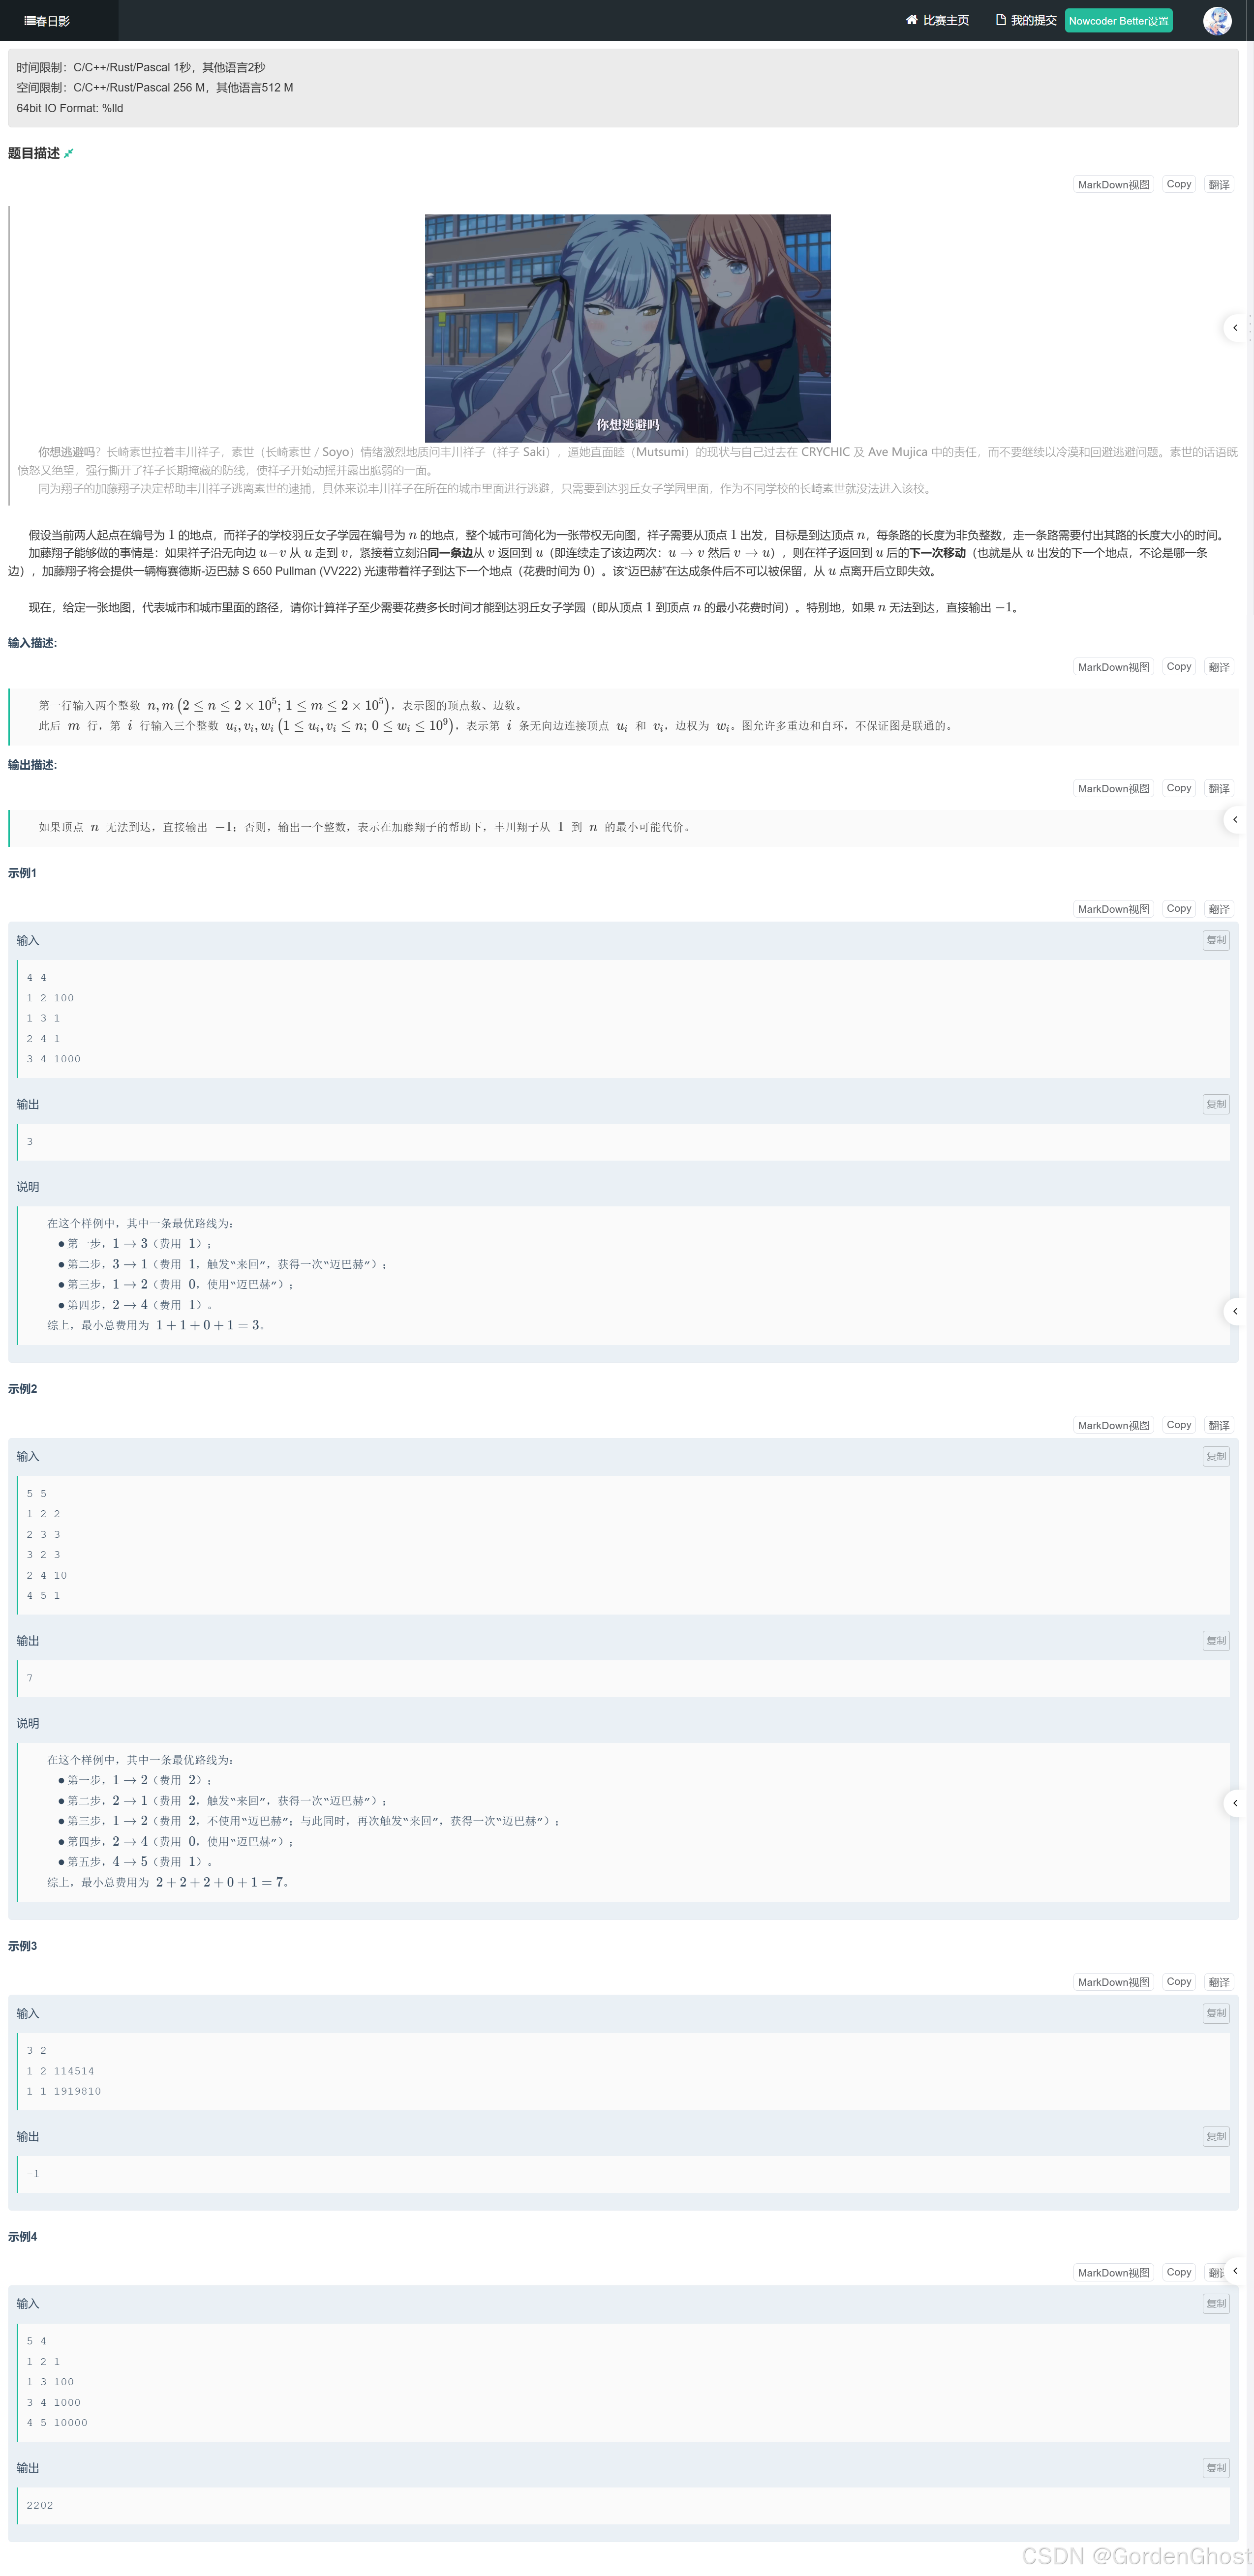
Task: Toggle MarkDown视图 for the 示例1 section
Action: click(1113, 909)
